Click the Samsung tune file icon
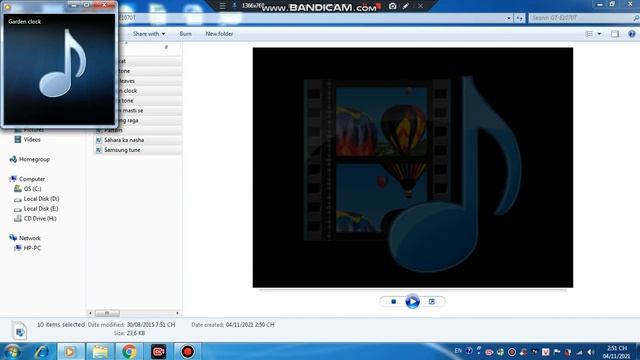Viewport: 640px width, 360px height. (x=99, y=150)
